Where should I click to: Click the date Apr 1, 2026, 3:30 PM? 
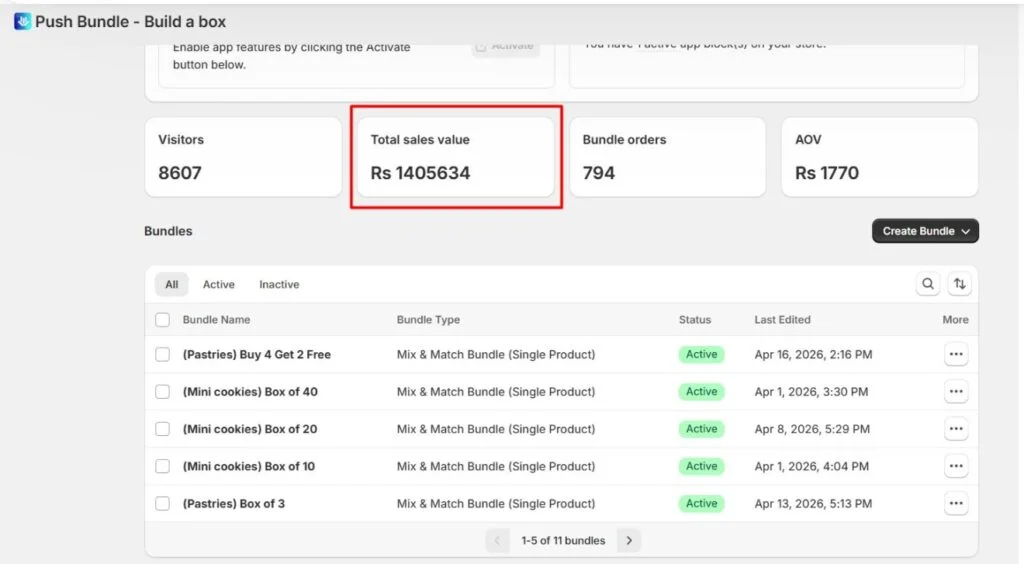pyautogui.click(x=811, y=392)
